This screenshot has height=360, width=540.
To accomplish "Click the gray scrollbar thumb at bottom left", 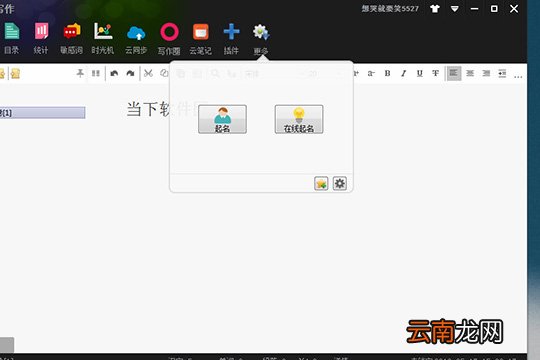I will click(x=7, y=344).
